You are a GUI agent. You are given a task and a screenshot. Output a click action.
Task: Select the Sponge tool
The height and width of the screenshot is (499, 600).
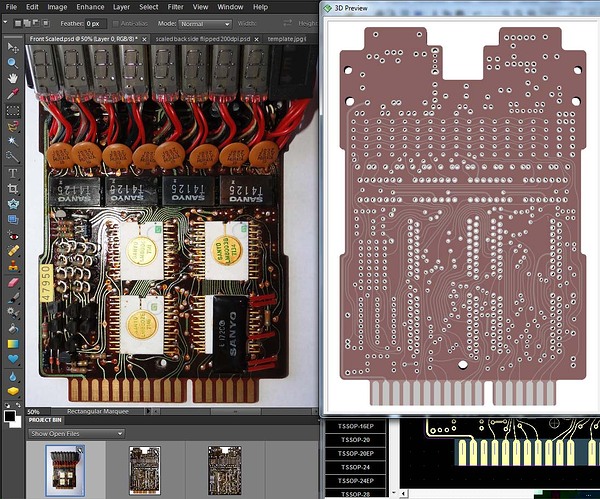(13, 391)
